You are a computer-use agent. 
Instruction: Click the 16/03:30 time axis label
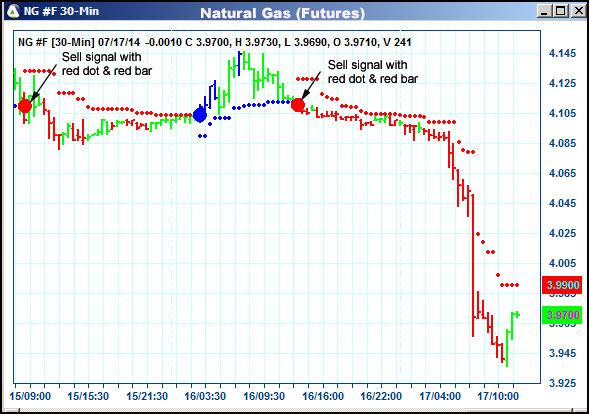coord(205,396)
